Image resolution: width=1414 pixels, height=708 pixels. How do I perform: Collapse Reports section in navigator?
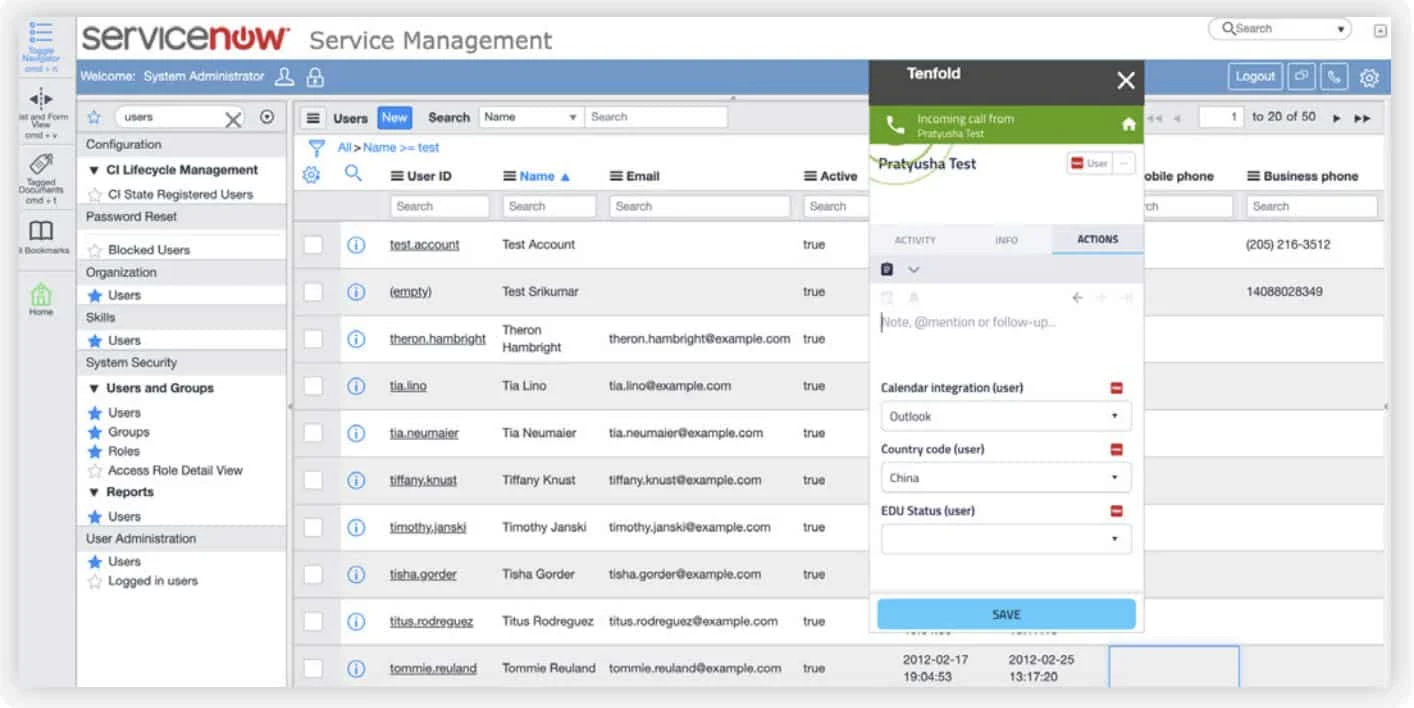pyautogui.click(x=94, y=492)
